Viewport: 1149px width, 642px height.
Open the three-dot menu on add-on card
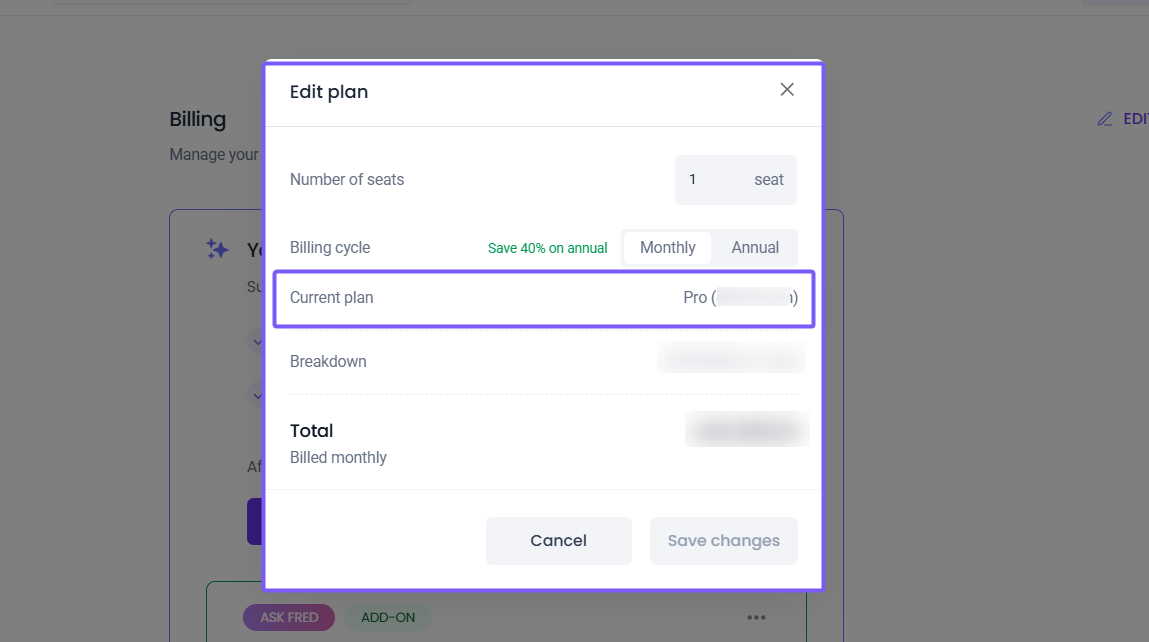[756, 617]
